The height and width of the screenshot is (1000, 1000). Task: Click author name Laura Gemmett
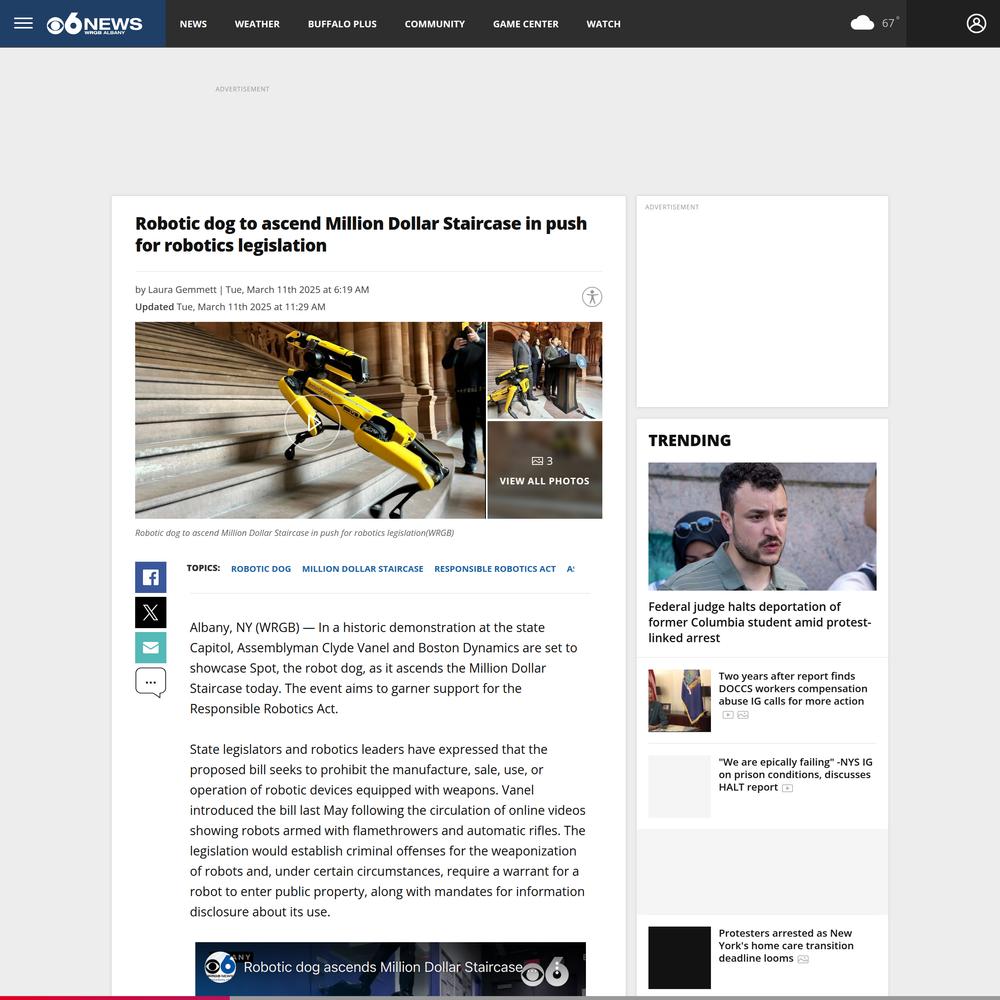pos(182,290)
